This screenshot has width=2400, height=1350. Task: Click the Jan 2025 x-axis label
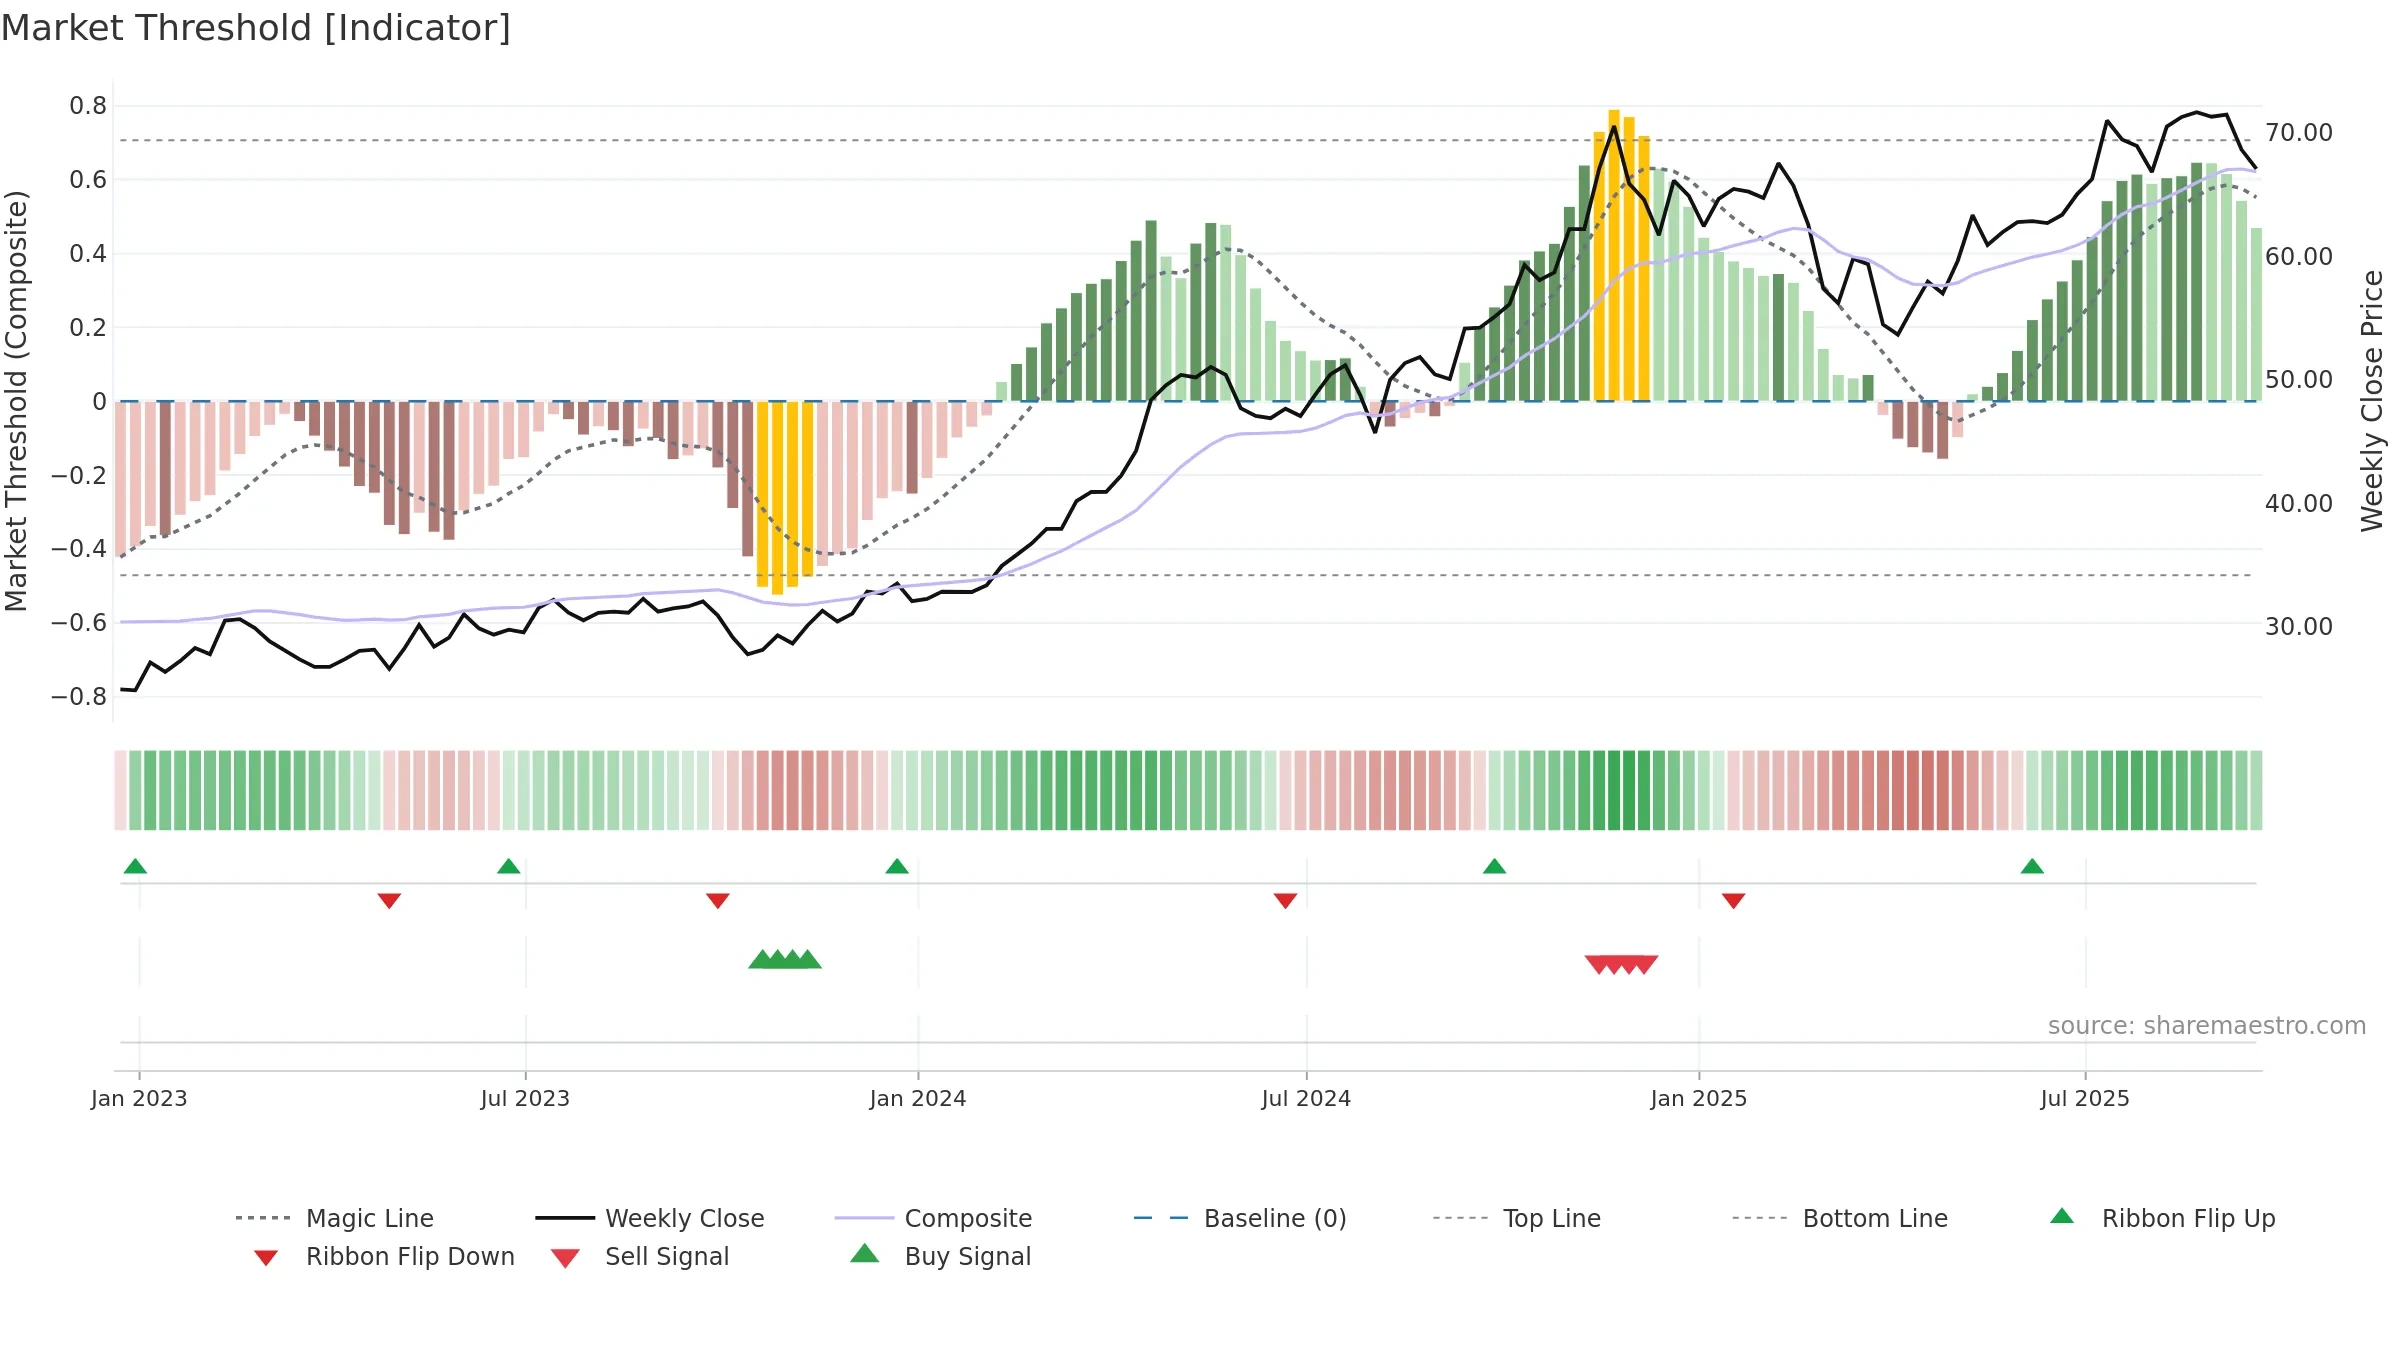point(1699,1098)
